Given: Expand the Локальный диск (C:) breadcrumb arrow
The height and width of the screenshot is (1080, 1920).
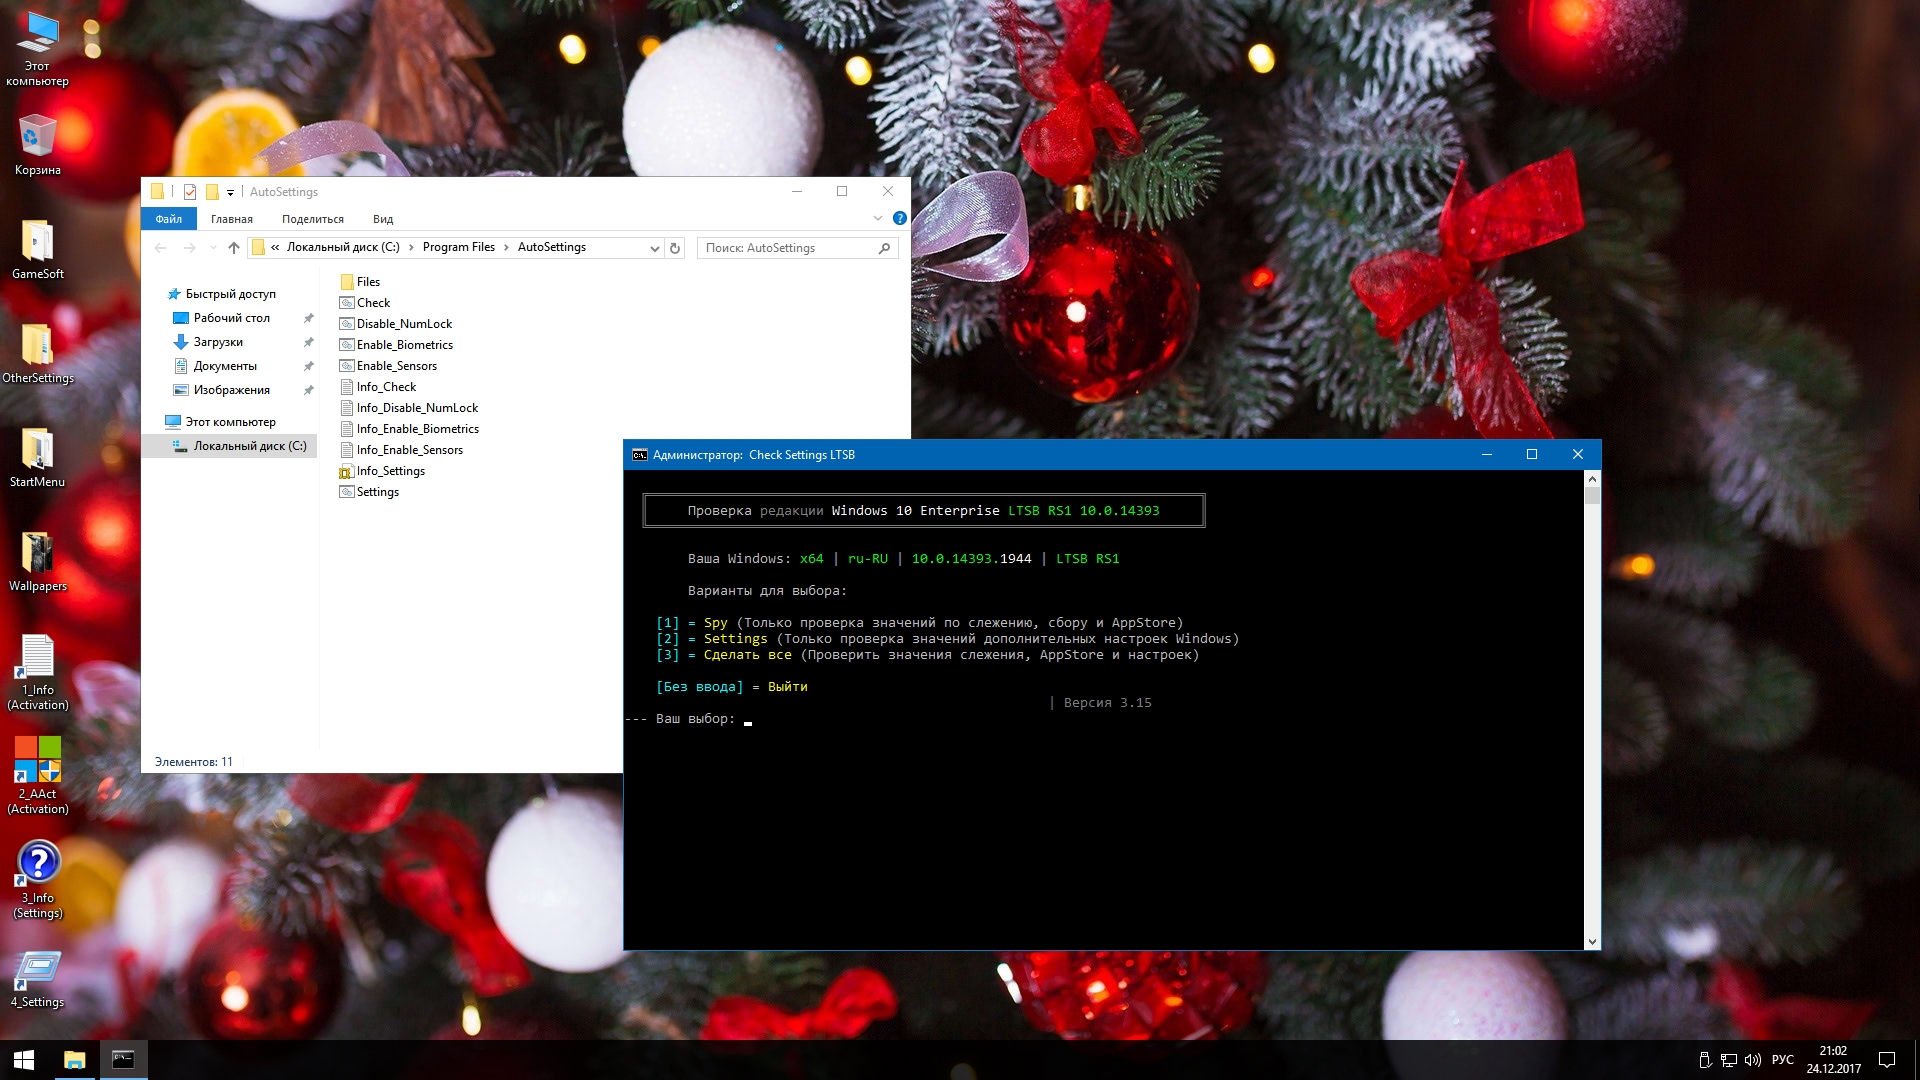Looking at the screenshot, I should click(410, 247).
